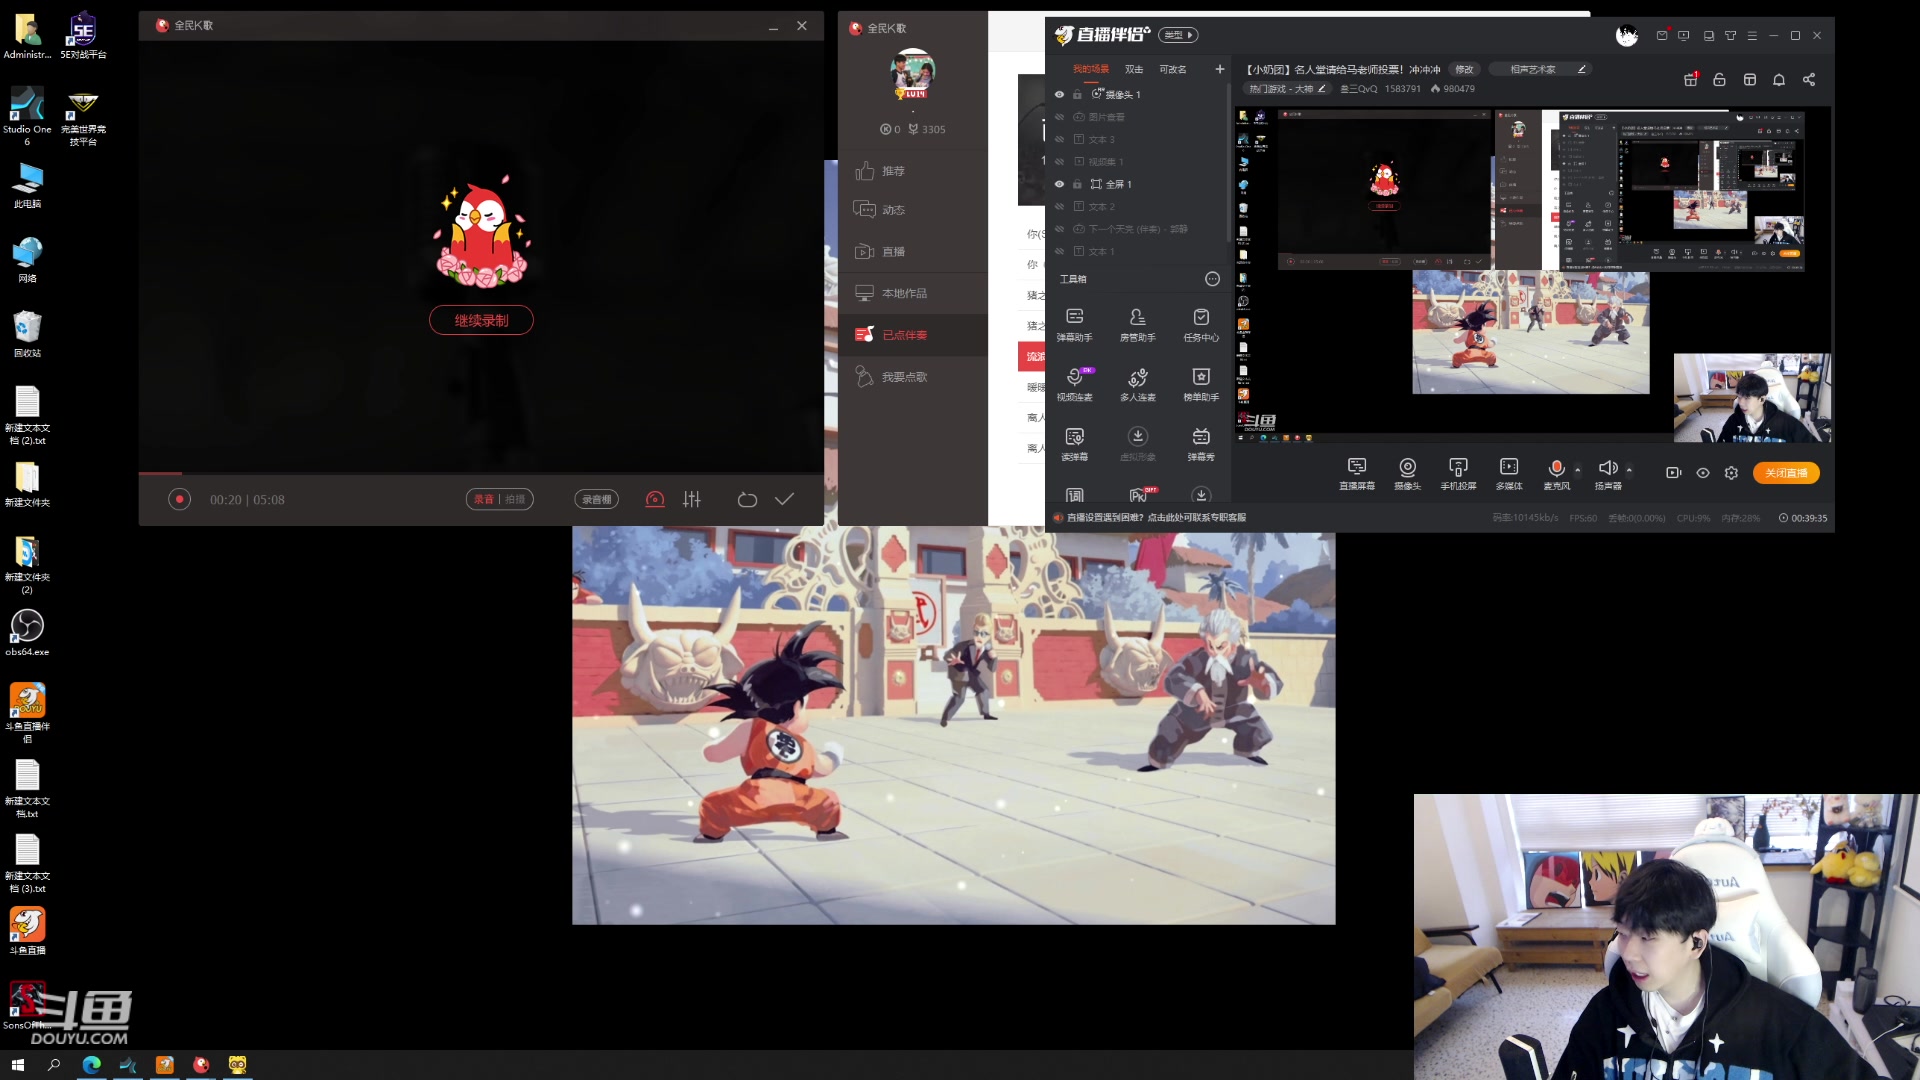Open stream settings gear icon
The width and height of the screenshot is (1920, 1080).
click(x=1732, y=473)
